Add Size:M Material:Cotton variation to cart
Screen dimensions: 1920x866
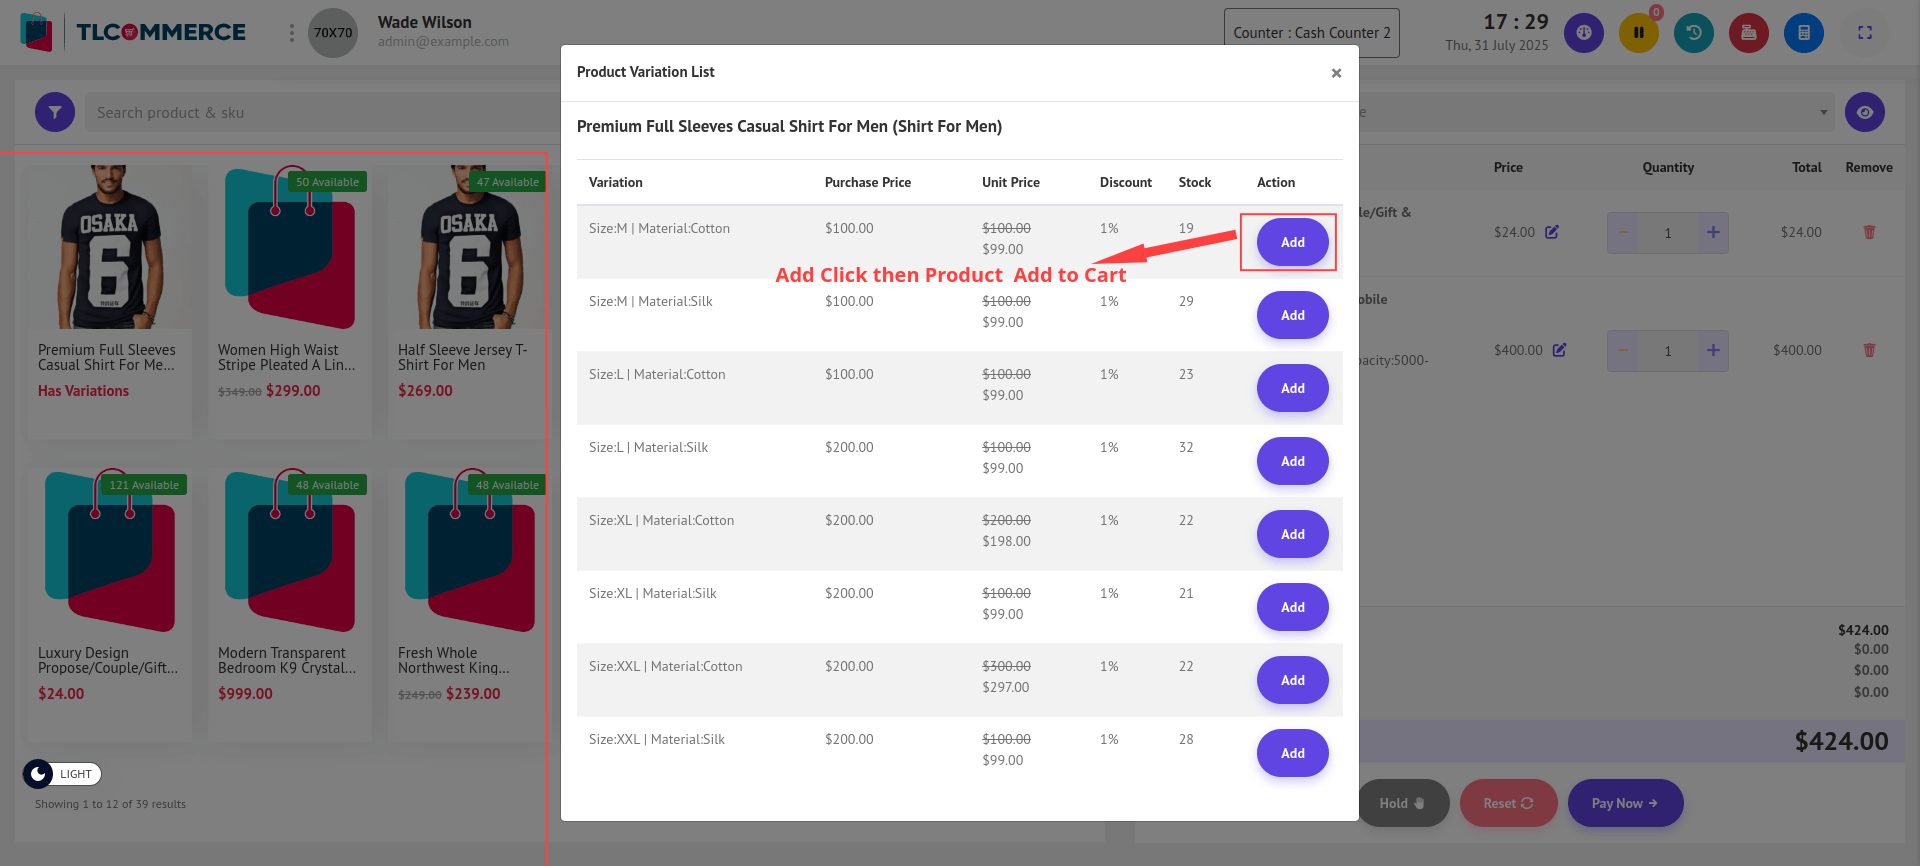point(1292,242)
